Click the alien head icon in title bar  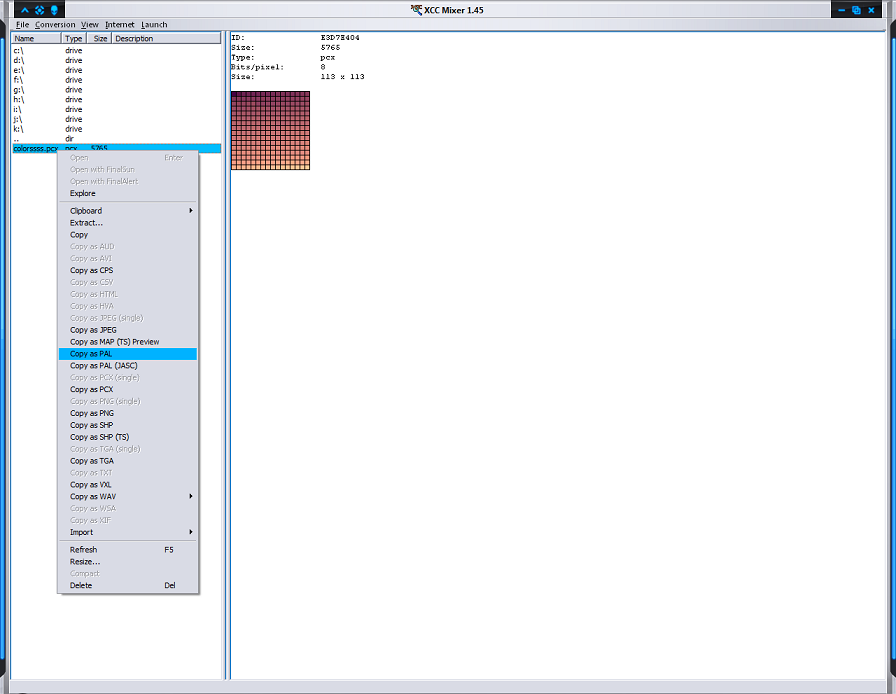click(53, 10)
